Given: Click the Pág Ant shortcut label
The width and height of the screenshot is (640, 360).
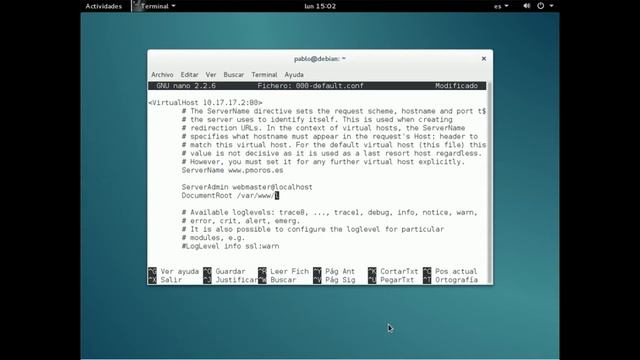Looking at the screenshot, I should (340, 271).
